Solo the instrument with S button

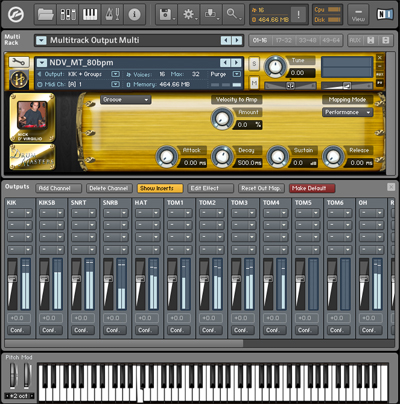[x=254, y=63]
